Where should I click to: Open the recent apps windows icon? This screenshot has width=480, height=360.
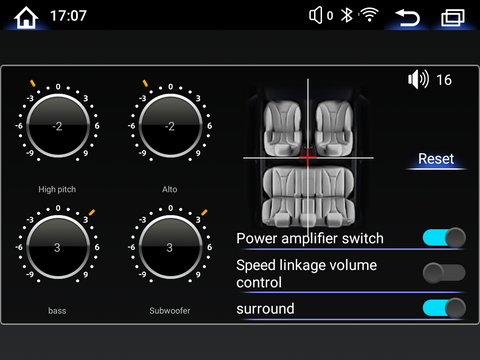coord(453,17)
